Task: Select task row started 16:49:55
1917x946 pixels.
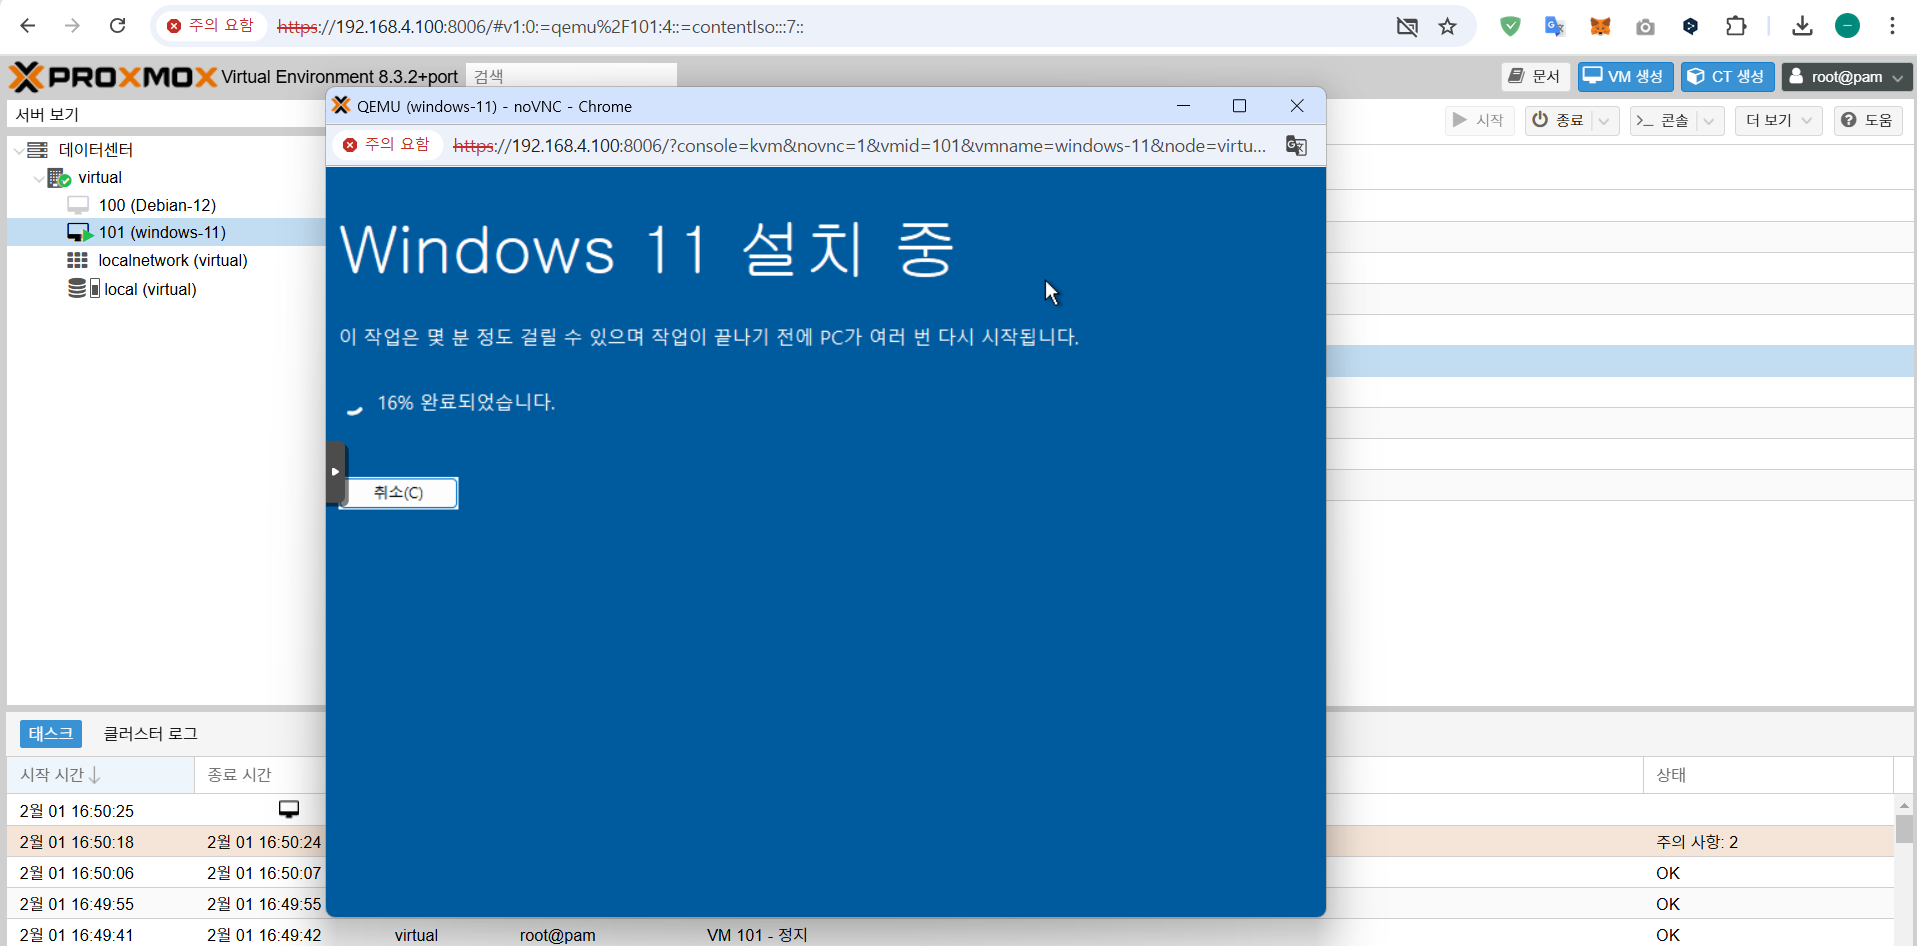Action: pos(950,904)
